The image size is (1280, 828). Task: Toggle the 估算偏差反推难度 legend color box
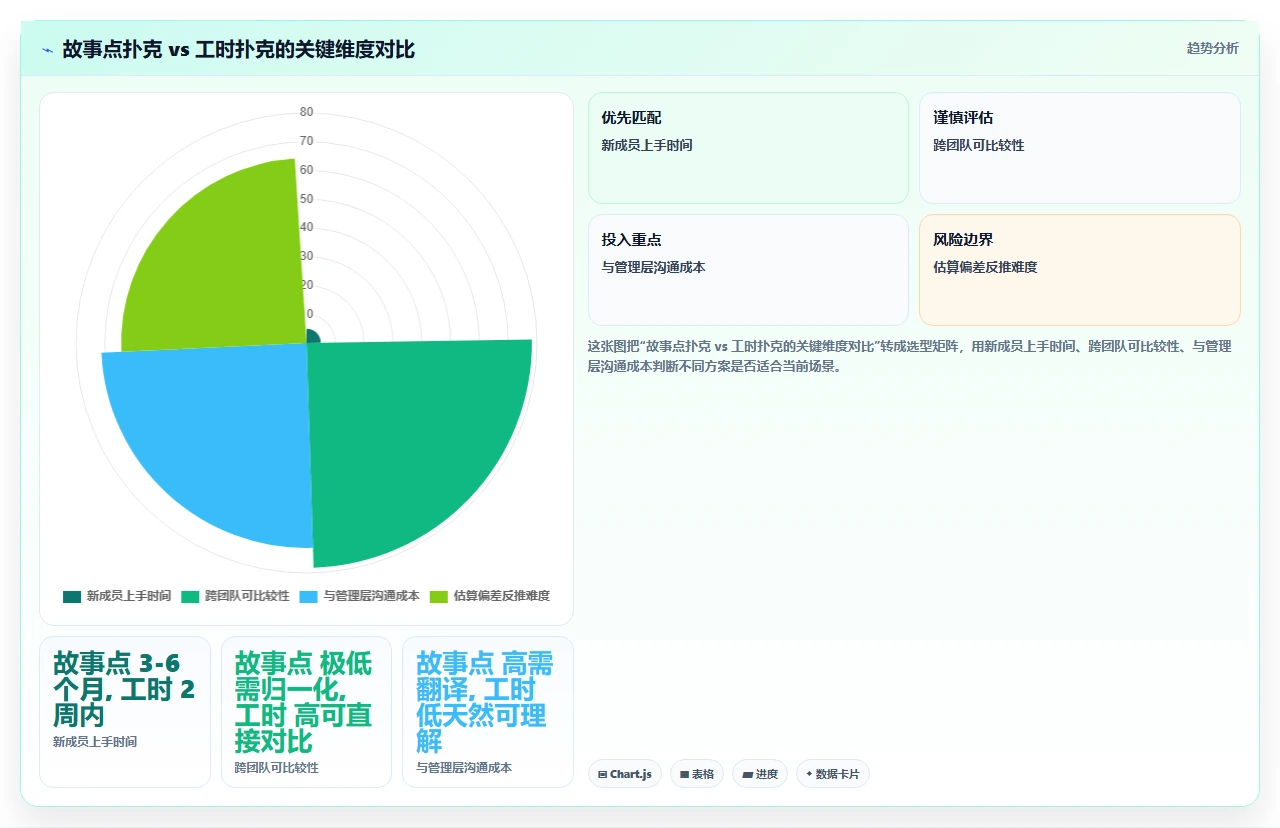point(439,596)
